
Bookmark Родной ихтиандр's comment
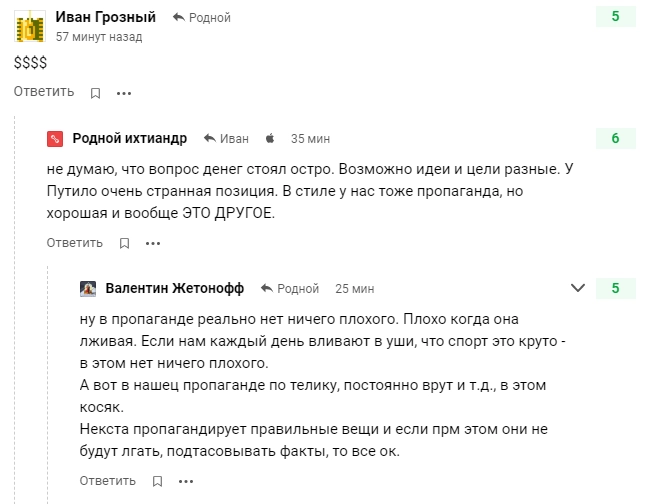tap(125, 243)
